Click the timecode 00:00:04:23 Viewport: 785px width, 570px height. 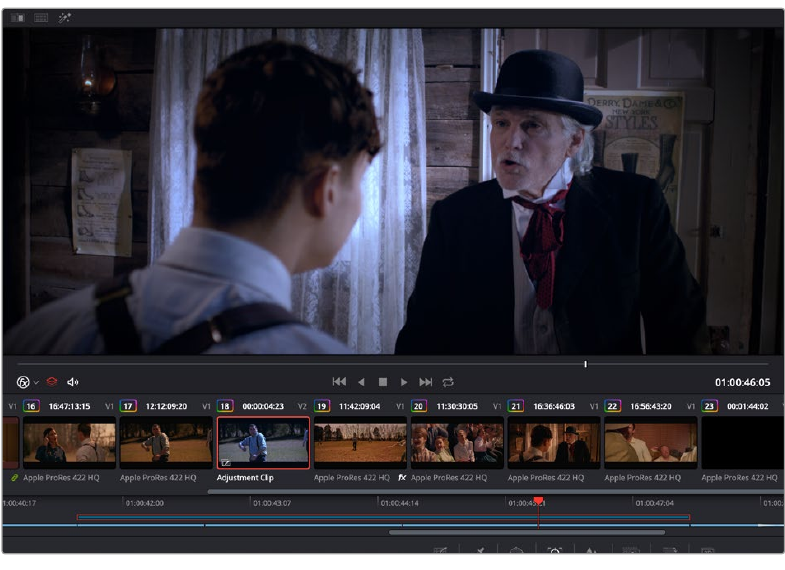[263, 406]
